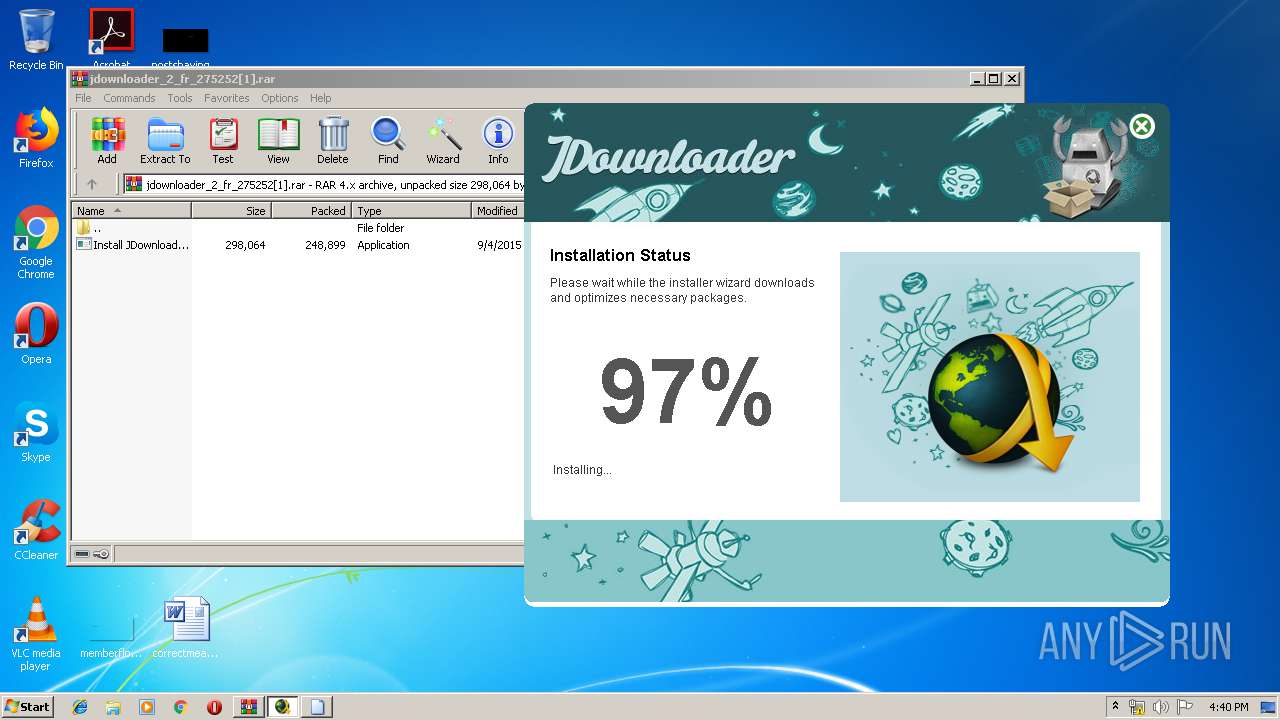Open the Commands menu in WinRAR

pos(129,98)
